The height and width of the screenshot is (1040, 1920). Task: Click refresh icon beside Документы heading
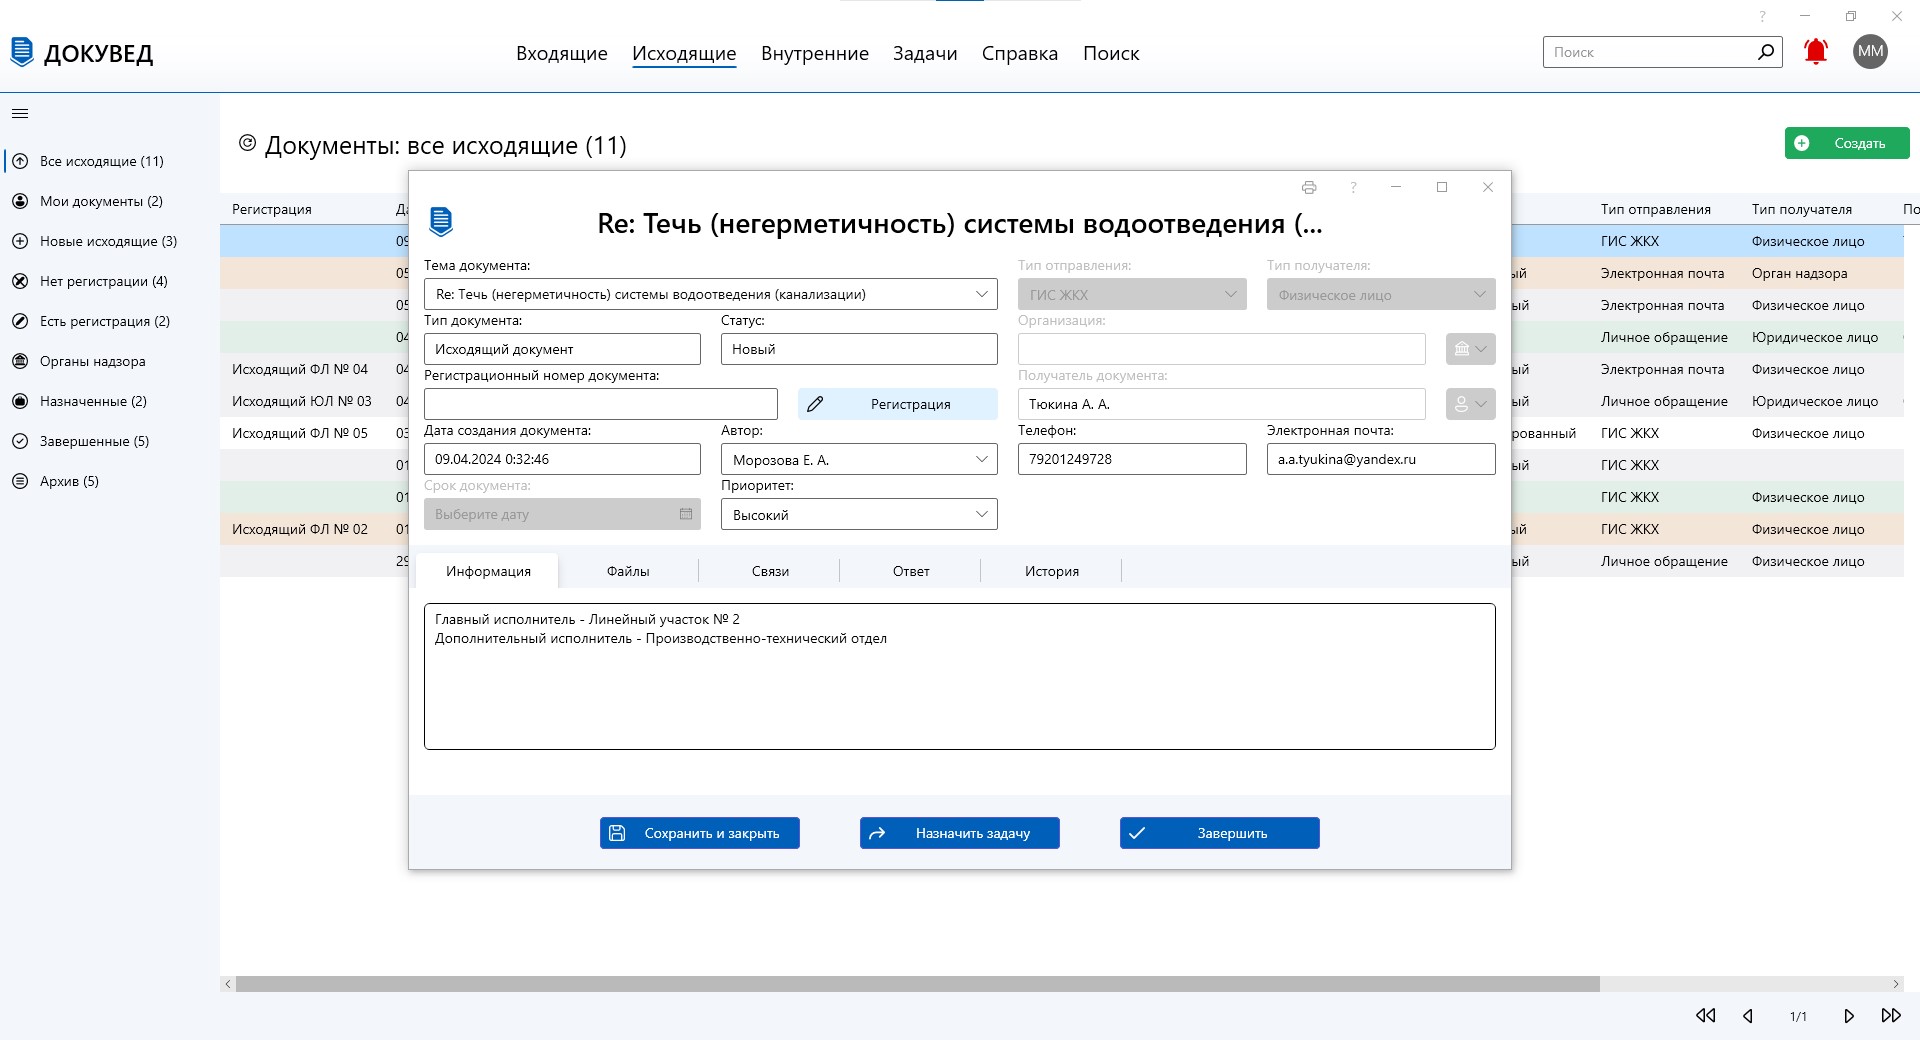point(247,143)
